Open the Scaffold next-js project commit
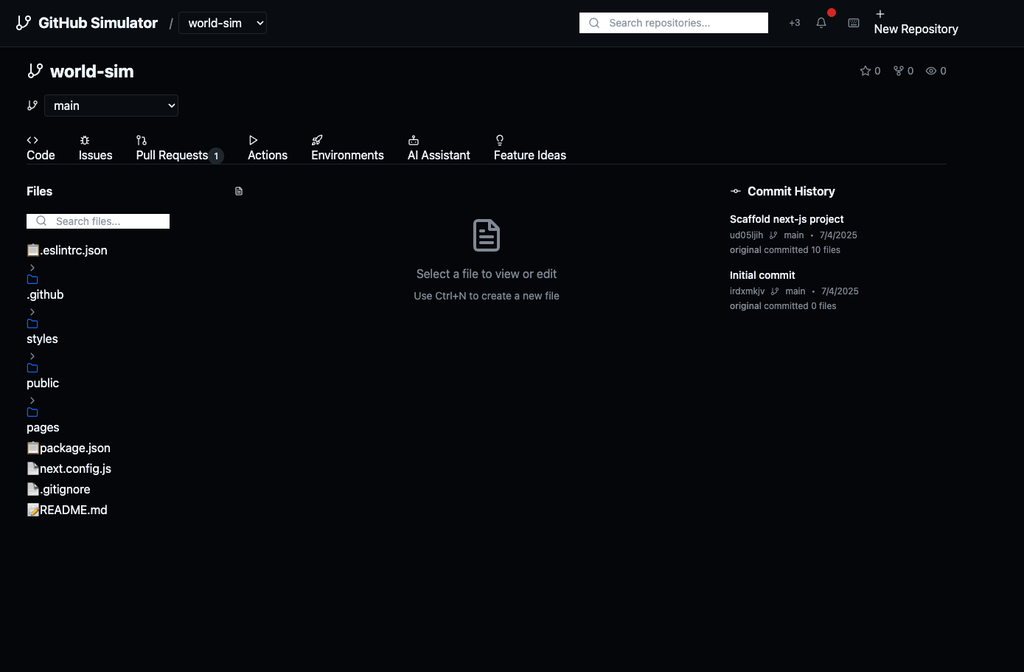 click(x=785, y=219)
